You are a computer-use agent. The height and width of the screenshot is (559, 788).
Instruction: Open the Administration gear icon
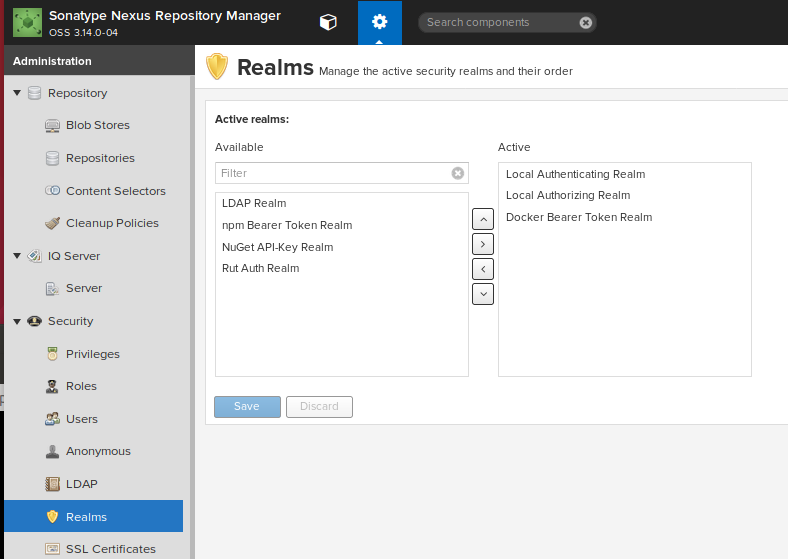pyautogui.click(x=379, y=22)
